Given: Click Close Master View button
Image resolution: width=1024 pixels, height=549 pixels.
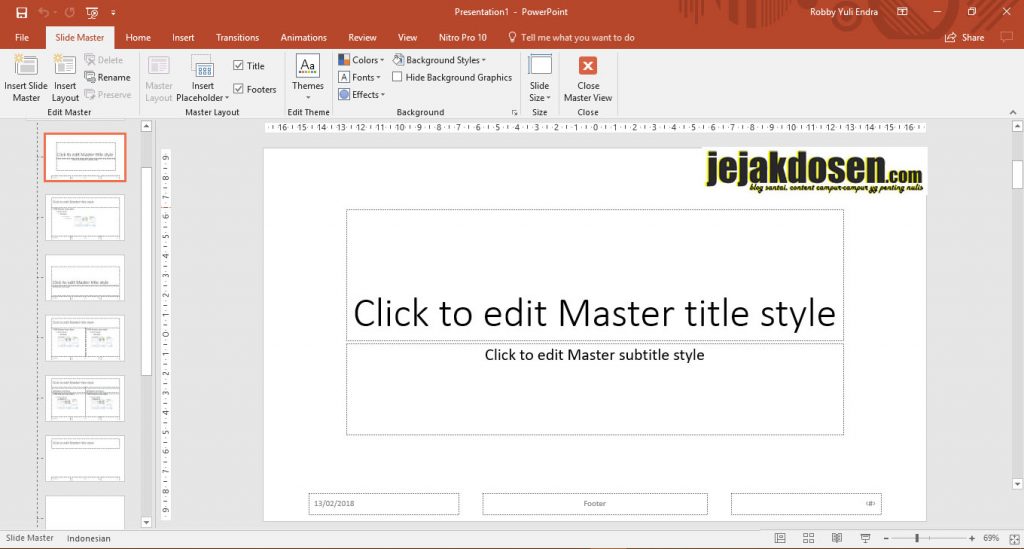Looking at the screenshot, I should [588, 78].
